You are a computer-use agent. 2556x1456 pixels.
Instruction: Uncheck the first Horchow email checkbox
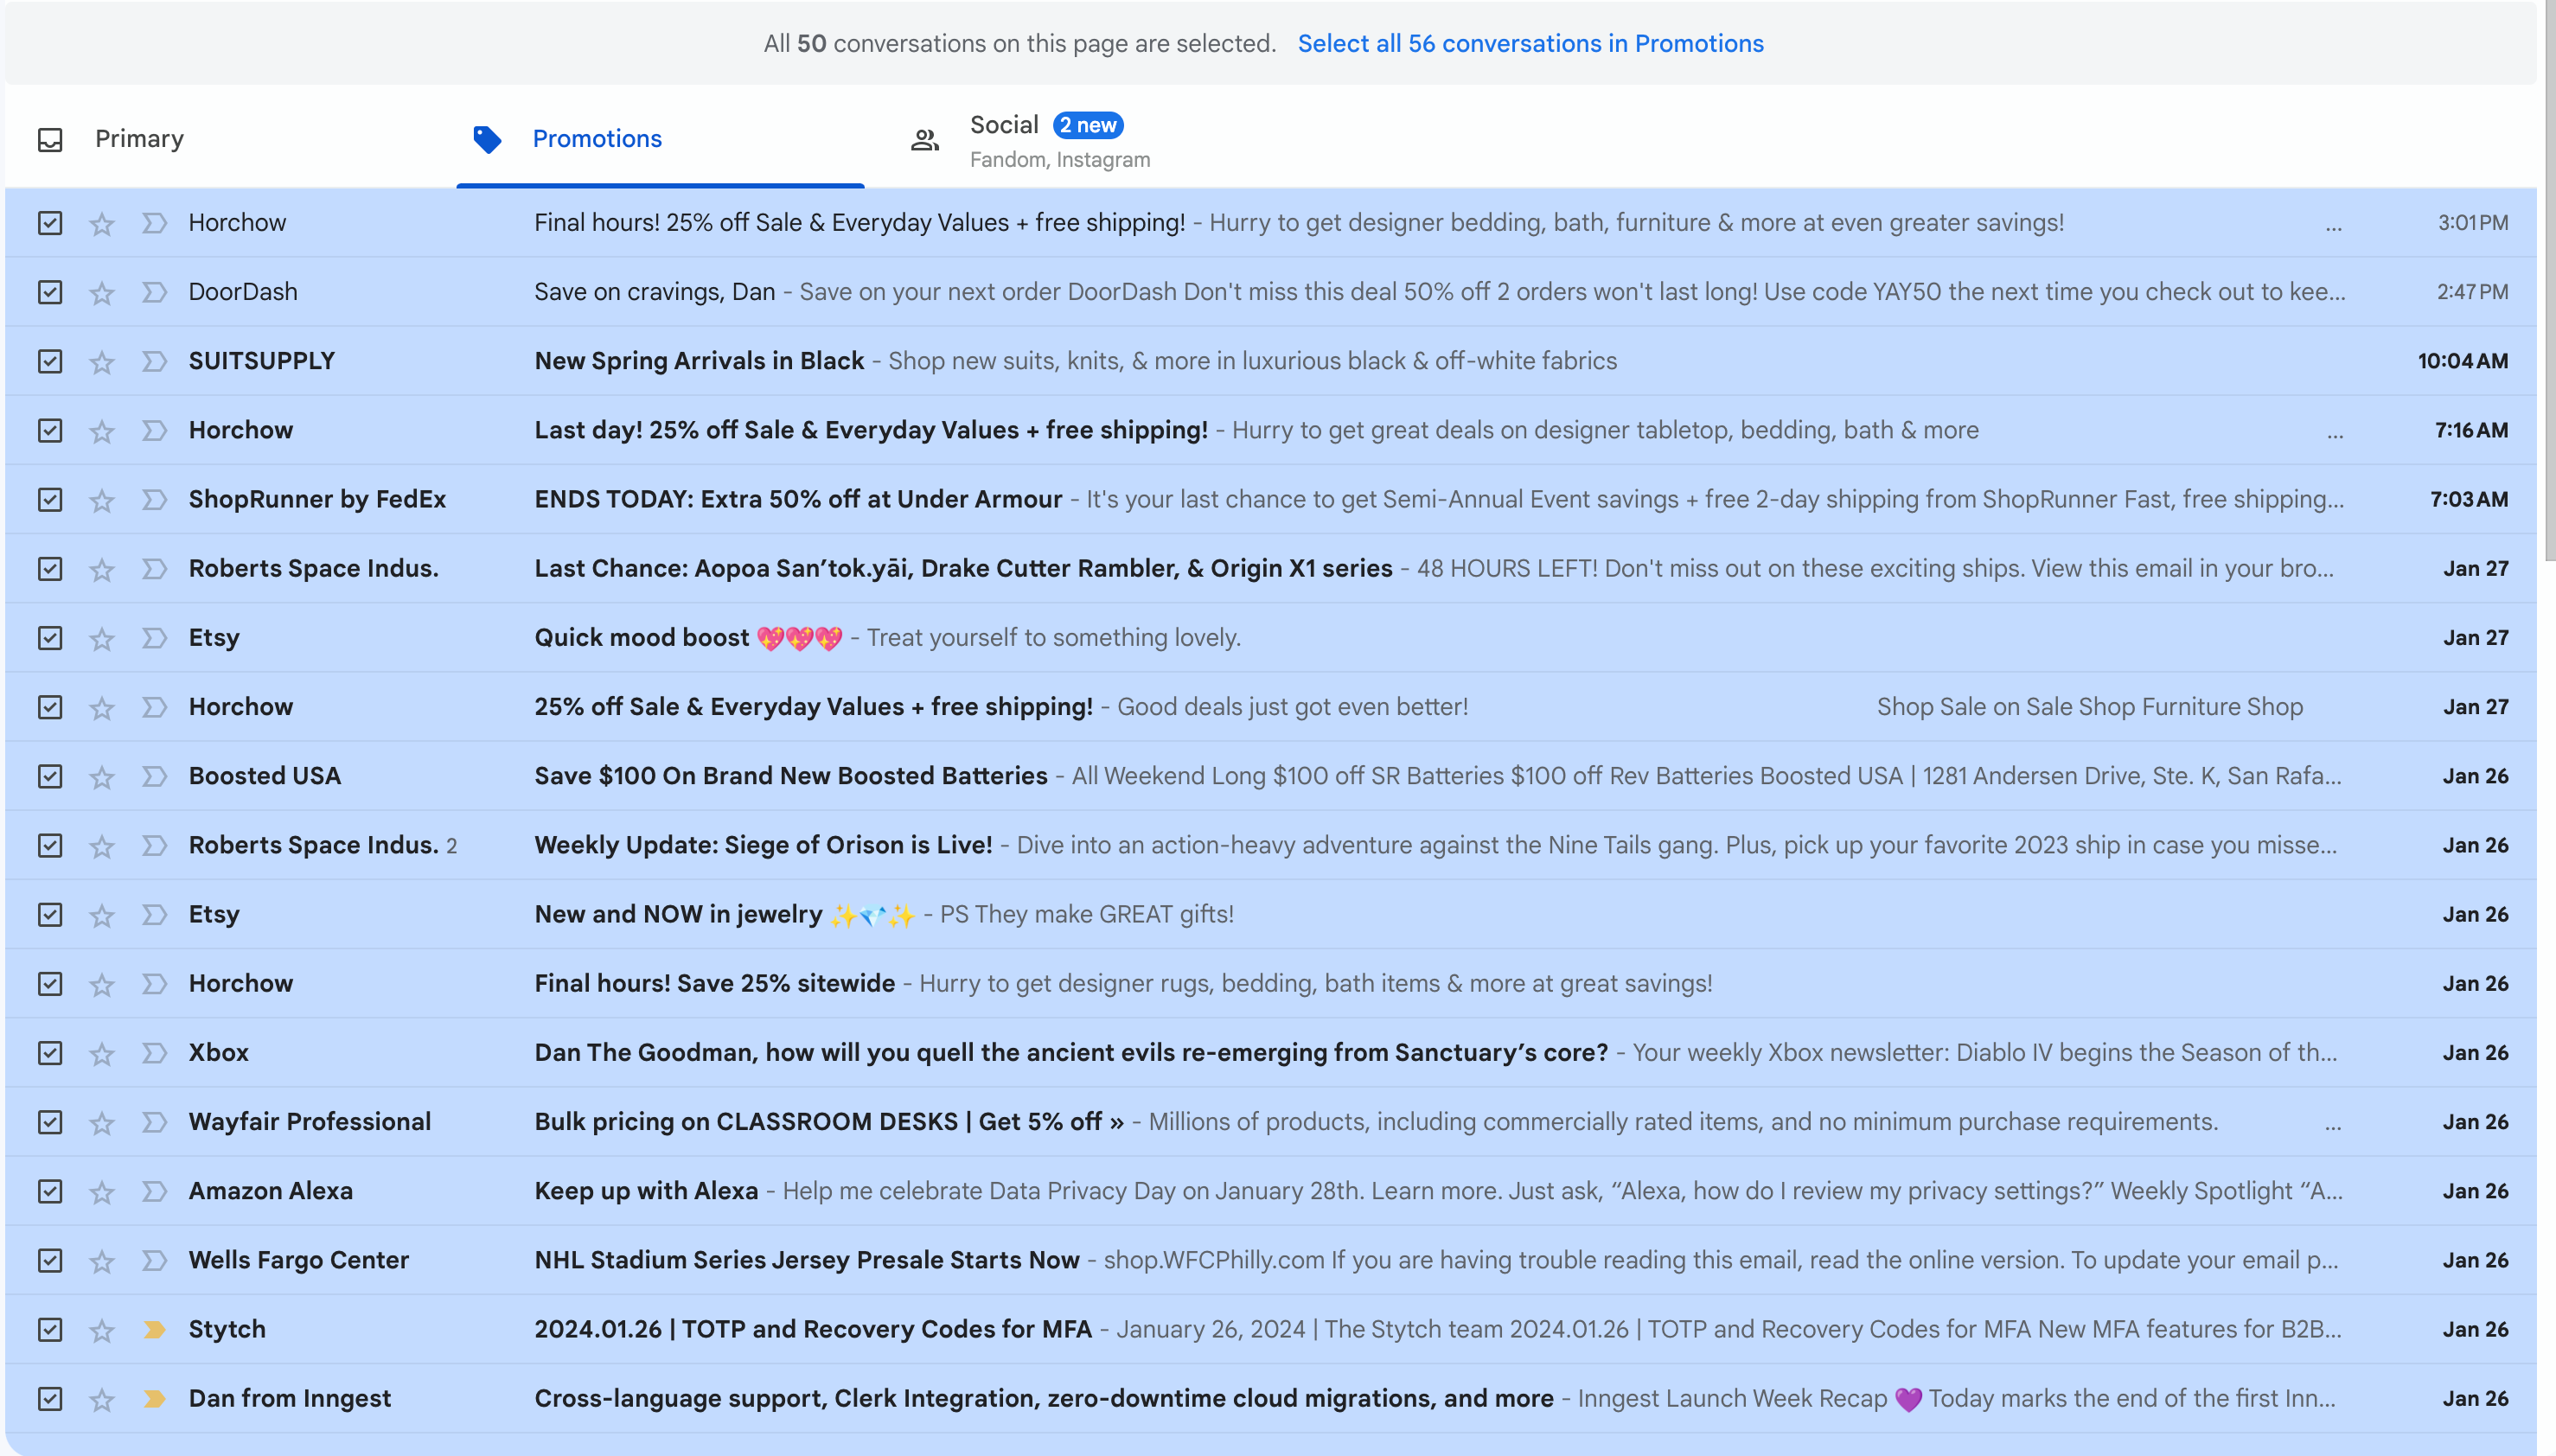(50, 223)
